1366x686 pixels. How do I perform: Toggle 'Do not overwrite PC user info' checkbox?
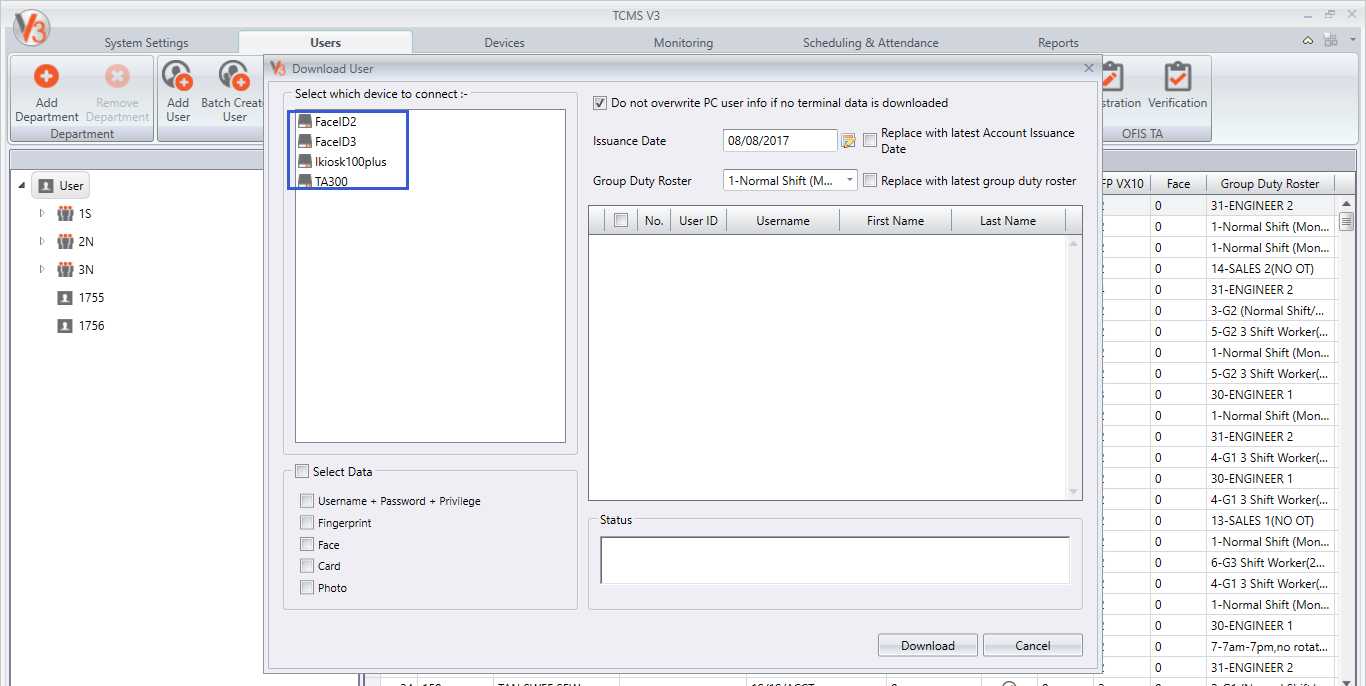pyautogui.click(x=600, y=103)
